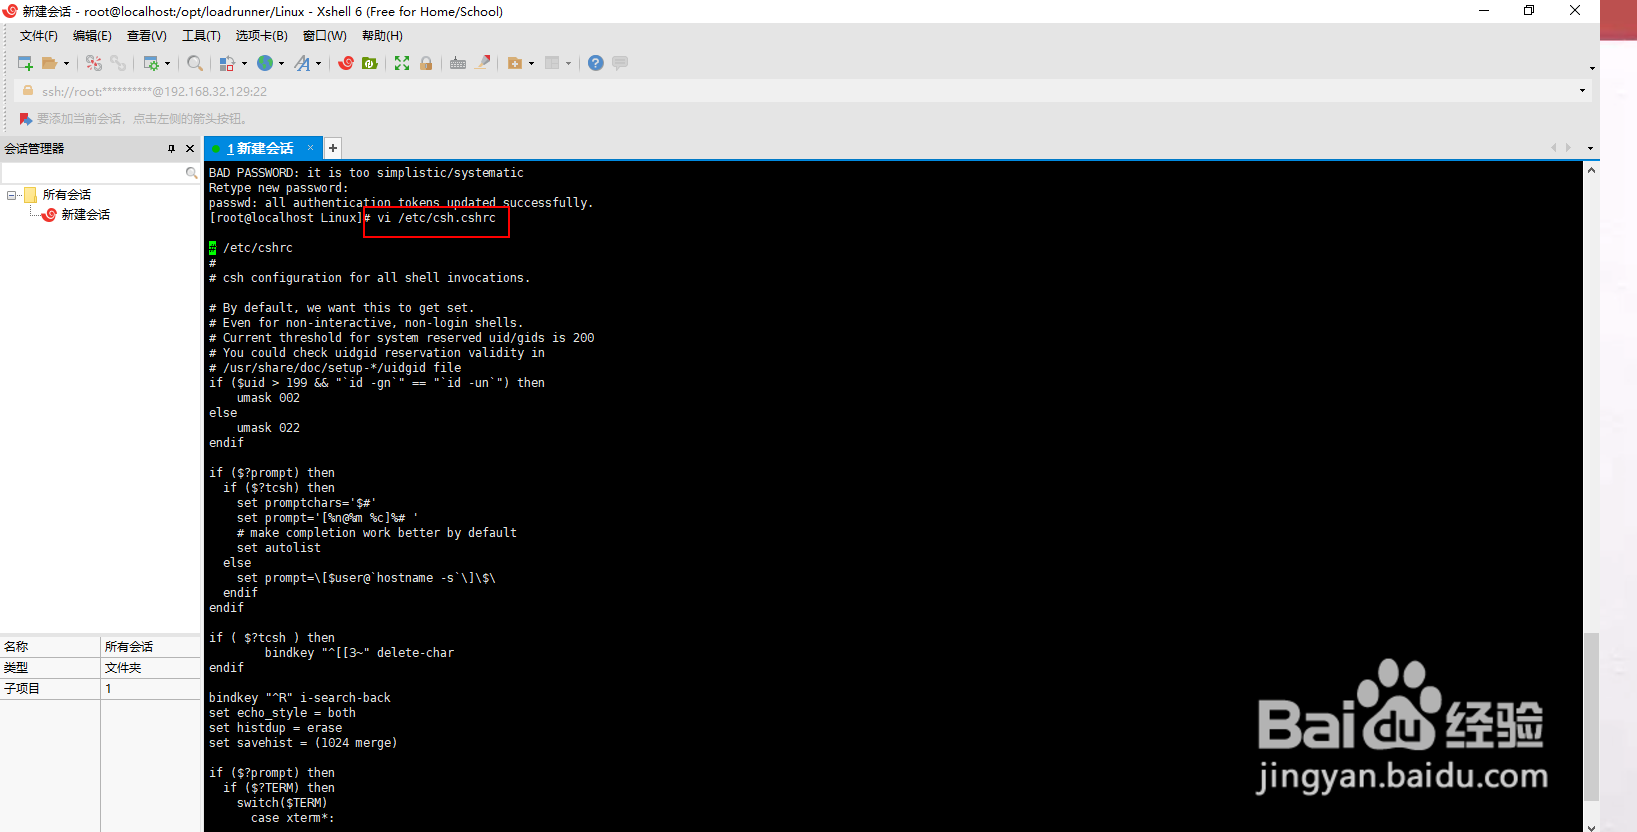This screenshot has width=1637, height=832.
Task: Expand the globe encoding dropdown arrow
Action: (281, 63)
